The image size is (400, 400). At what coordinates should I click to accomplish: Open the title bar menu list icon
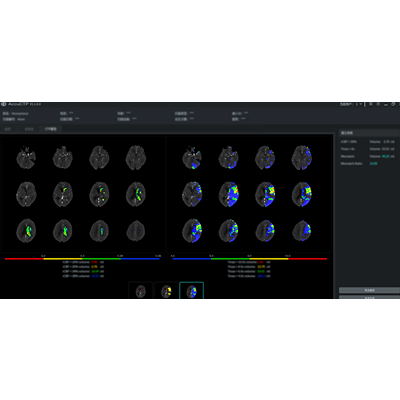[x=371, y=104]
